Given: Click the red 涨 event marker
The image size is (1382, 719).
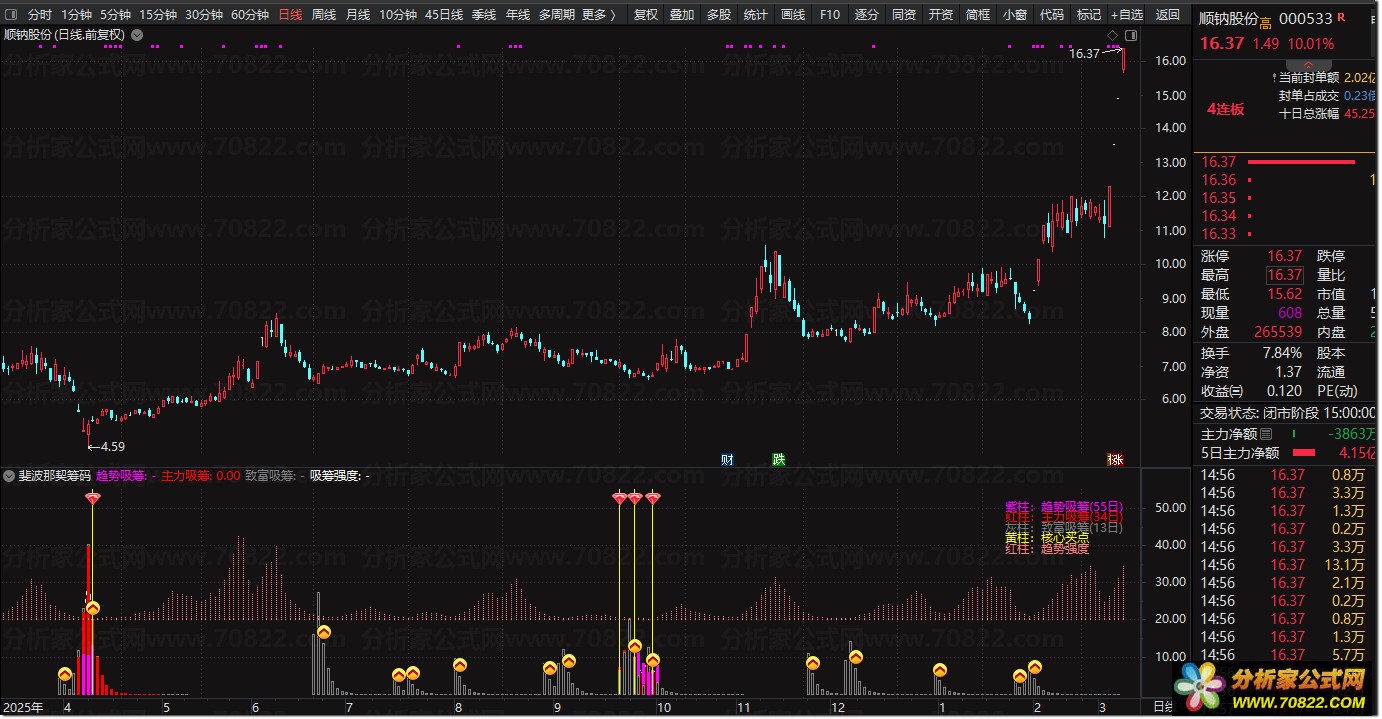Looking at the screenshot, I should [1115, 460].
